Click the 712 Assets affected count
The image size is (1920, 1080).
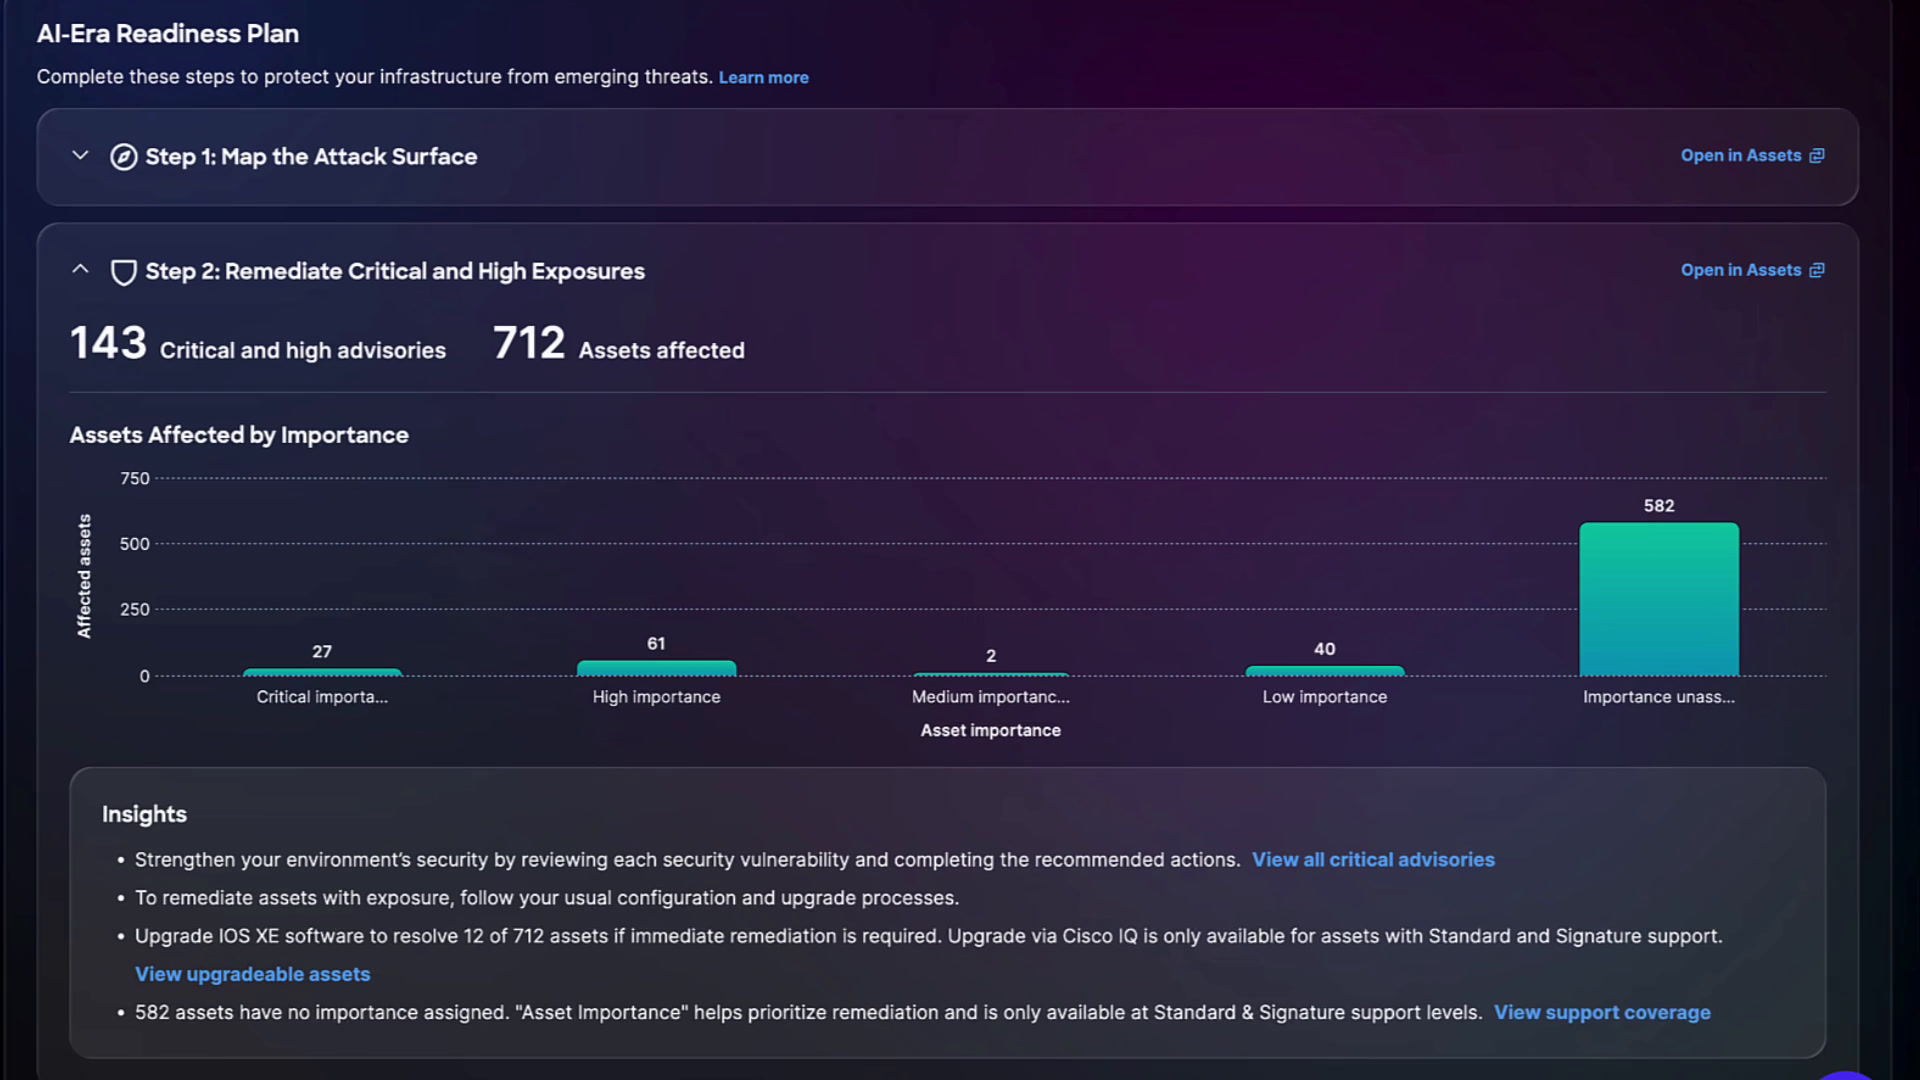pyautogui.click(x=529, y=343)
